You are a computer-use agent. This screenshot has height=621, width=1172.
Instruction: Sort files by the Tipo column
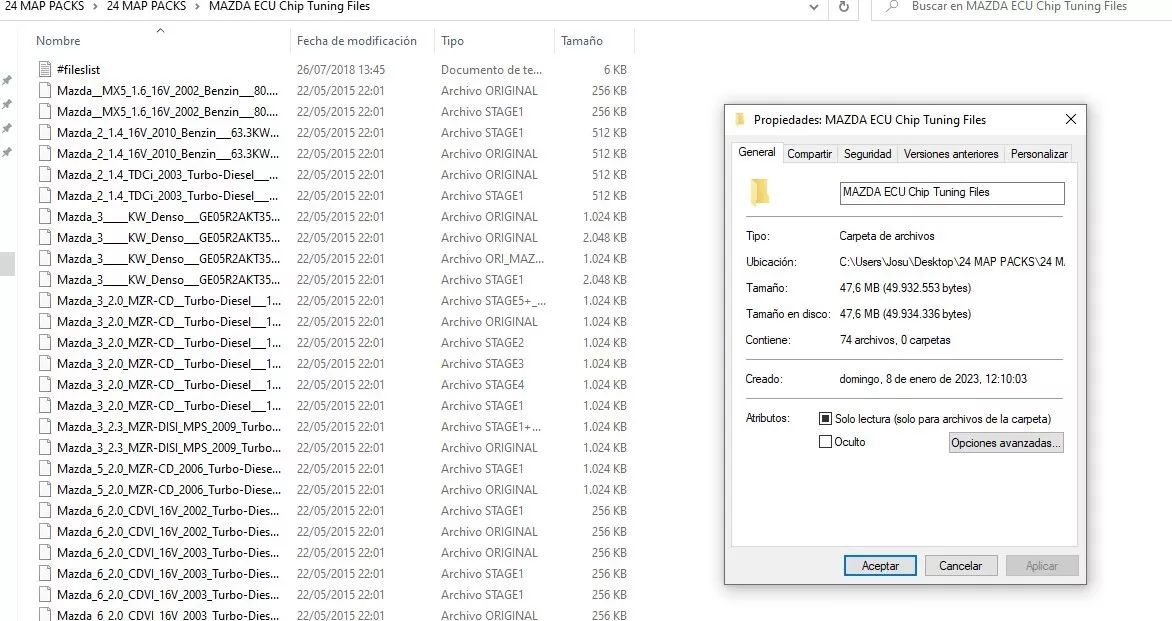452,41
